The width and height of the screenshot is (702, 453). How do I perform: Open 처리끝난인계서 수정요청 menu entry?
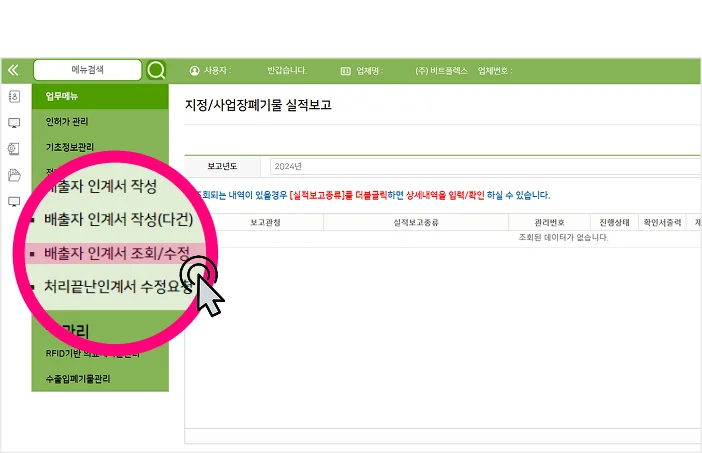pos(118,287)
